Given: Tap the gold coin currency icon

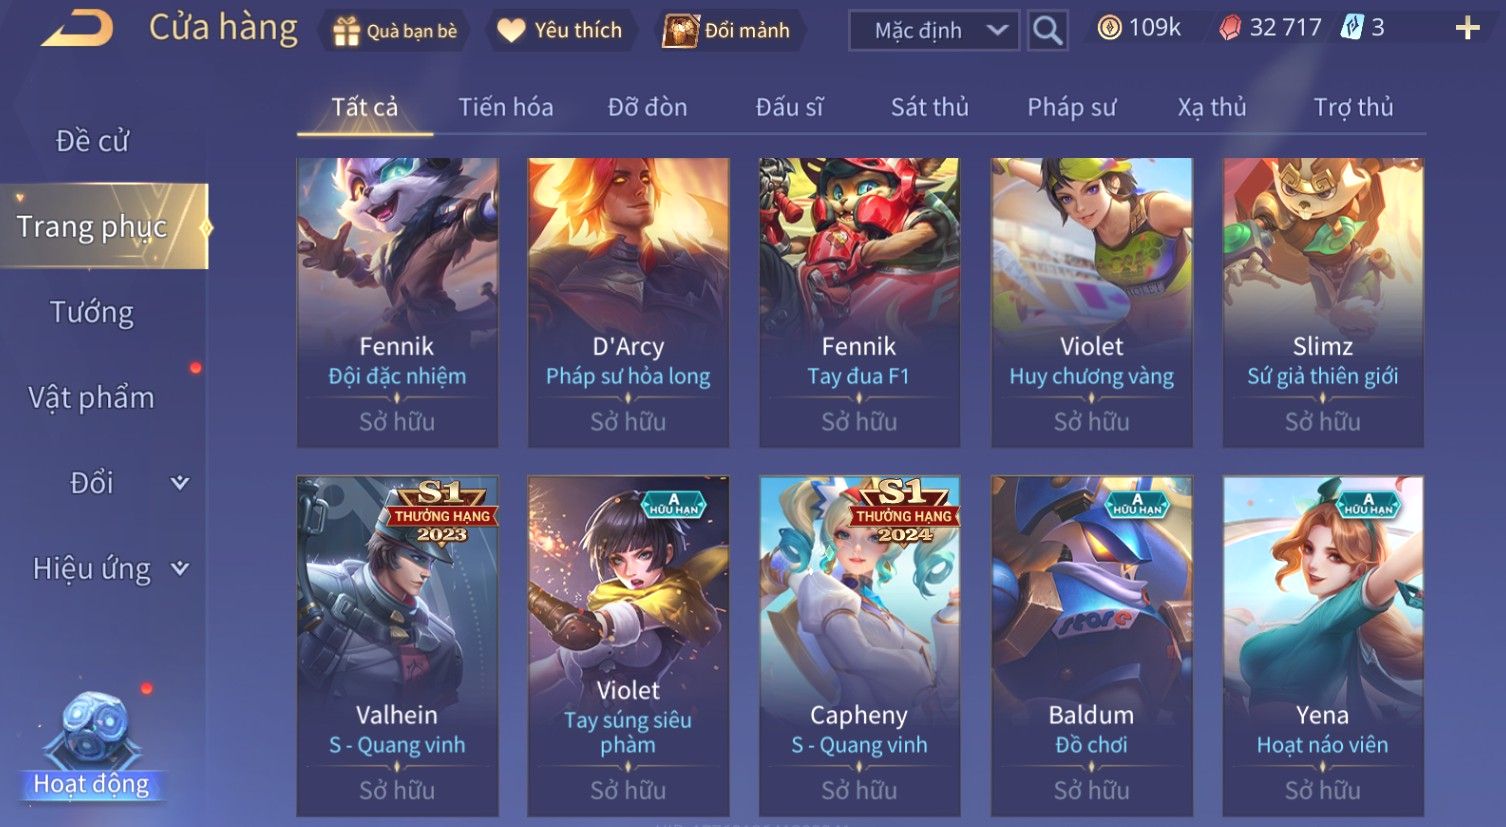Looking at the screenshot, I should point(1109,28).
